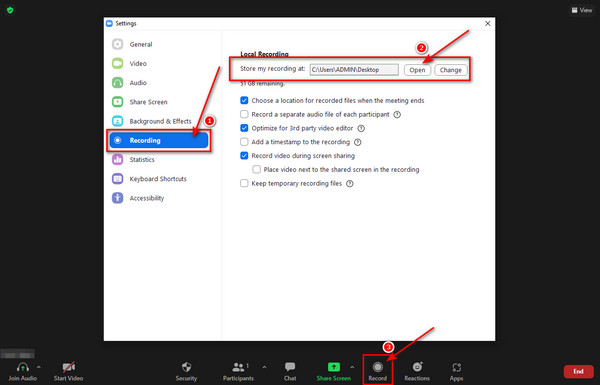Enable place video next to shared screen
Viewport: 600px width, 385px height.
(x=256, y=170)
